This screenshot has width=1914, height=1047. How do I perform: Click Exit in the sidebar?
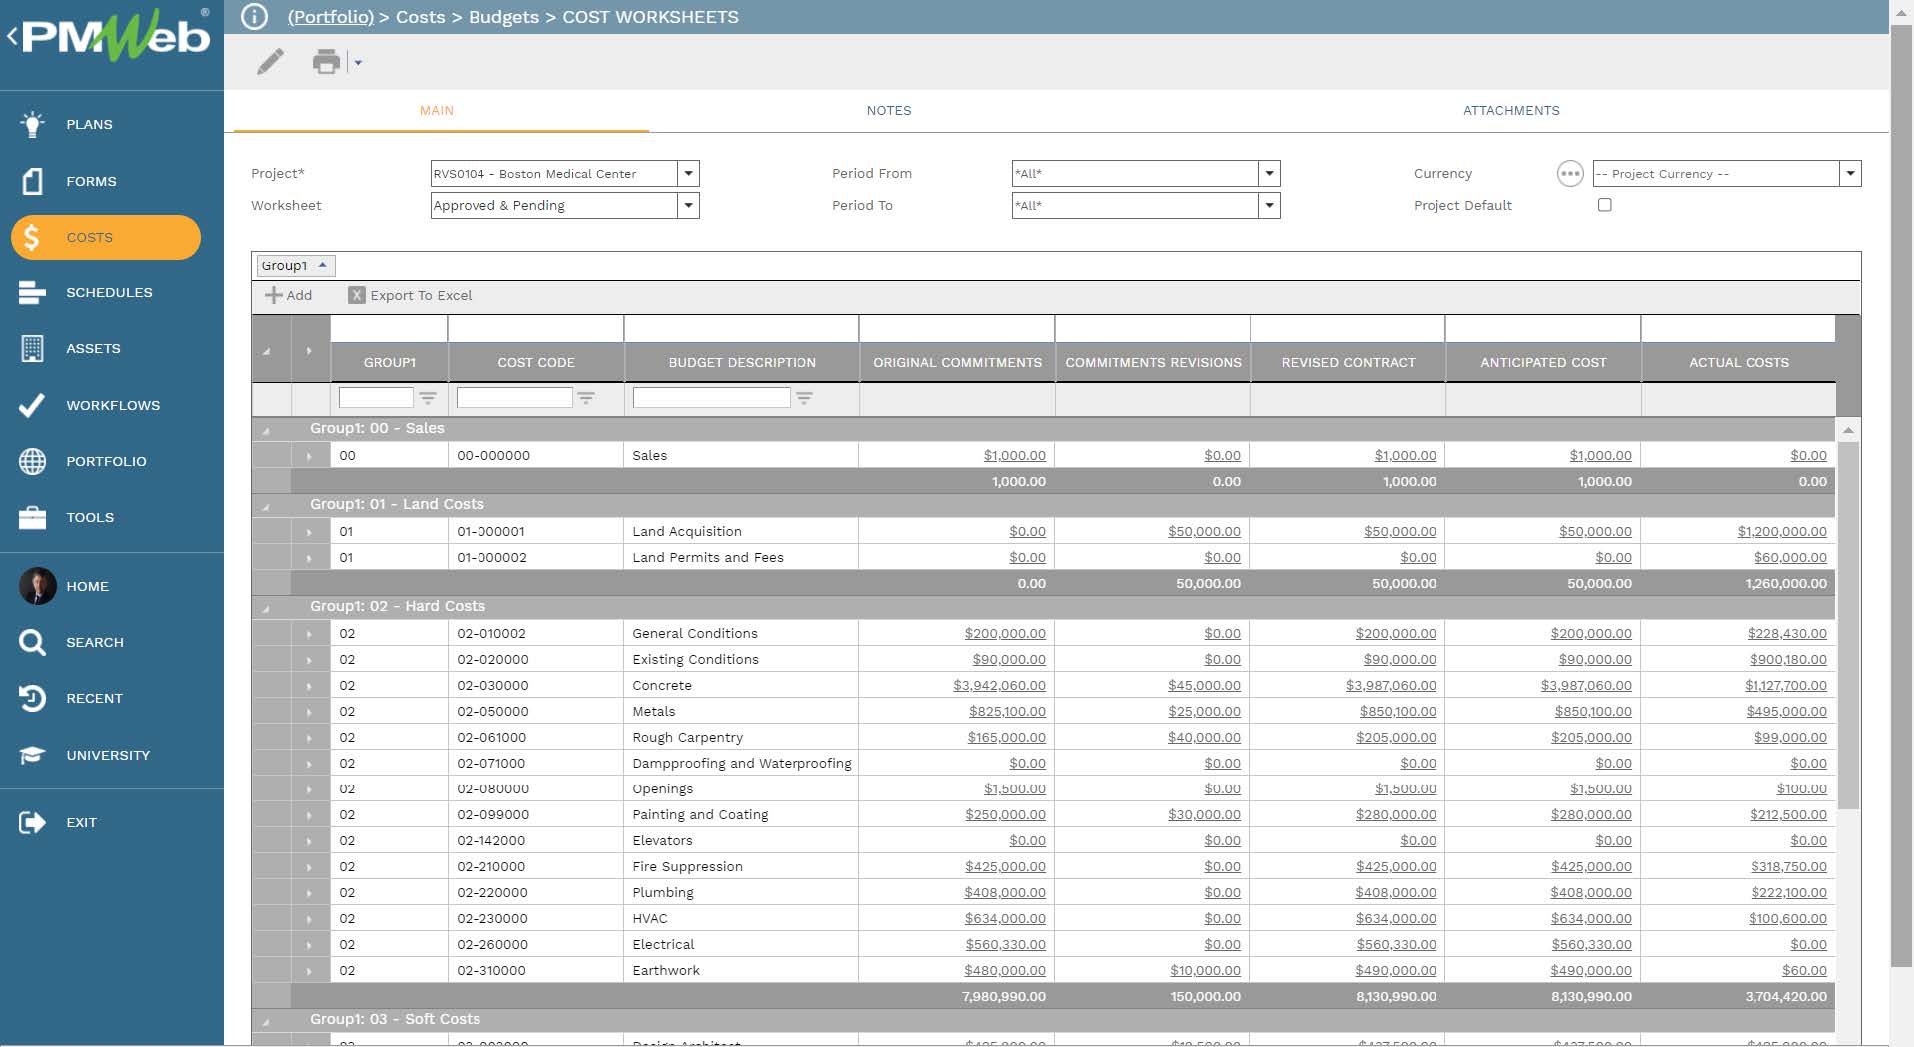pos(81,822)
